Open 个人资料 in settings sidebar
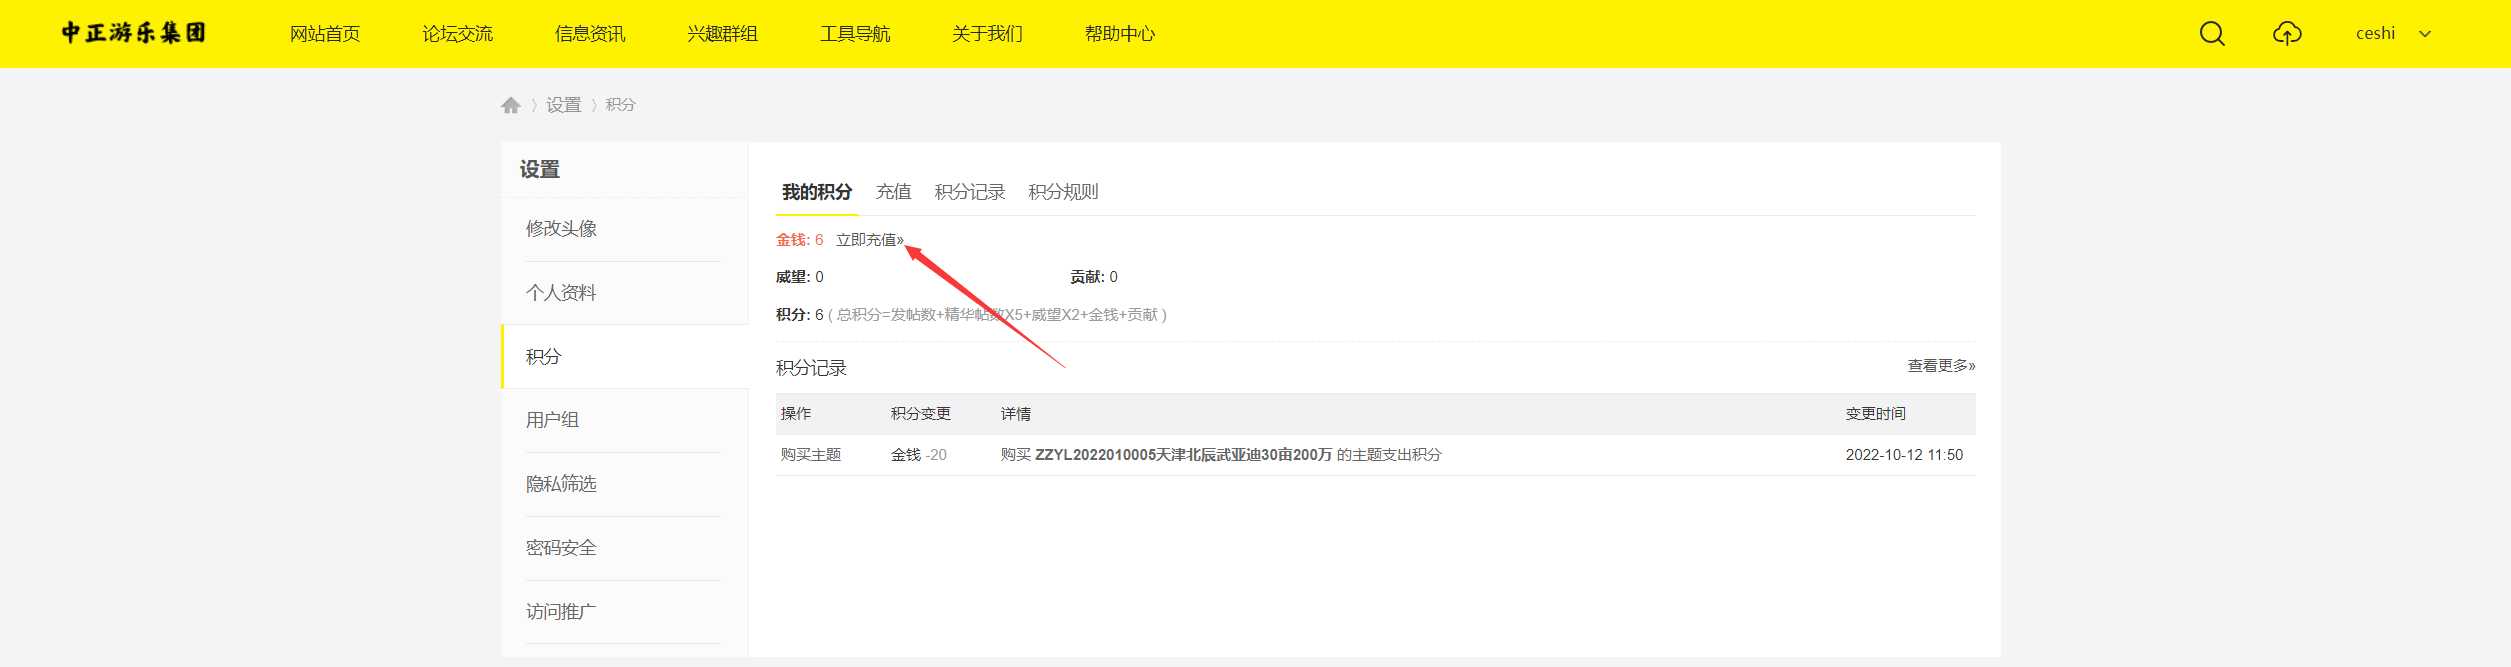 (561, 293)
